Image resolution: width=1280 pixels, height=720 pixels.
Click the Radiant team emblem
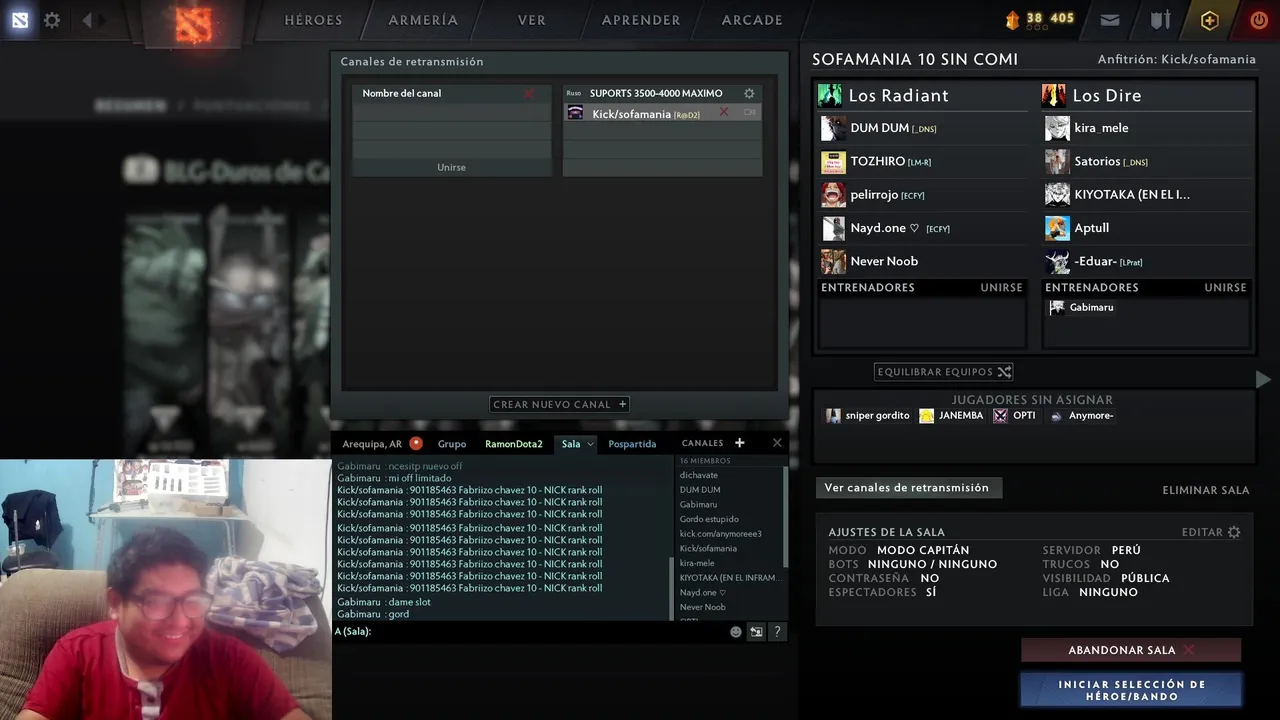830,95
